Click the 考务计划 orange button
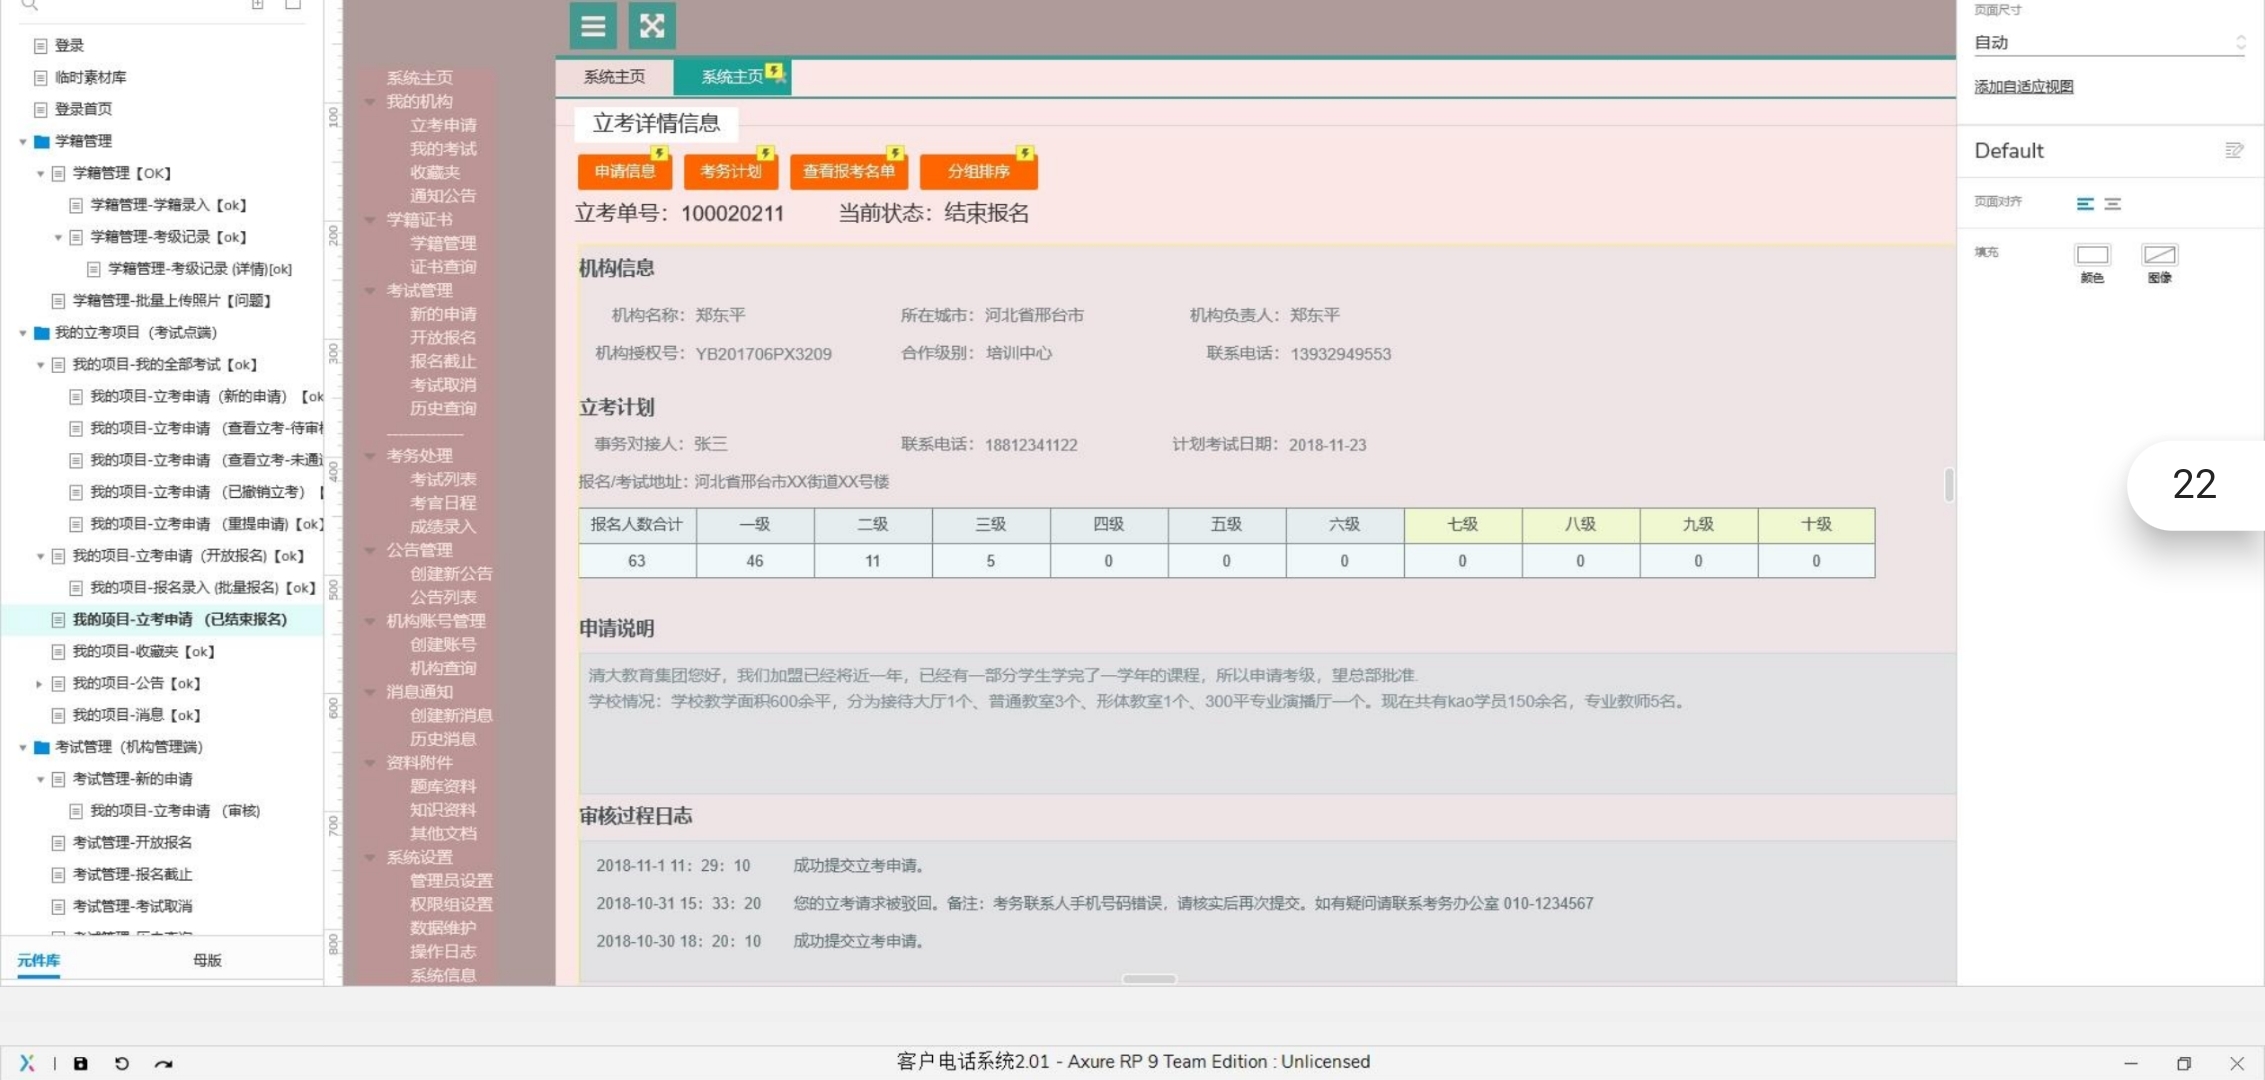 point(731,171)
